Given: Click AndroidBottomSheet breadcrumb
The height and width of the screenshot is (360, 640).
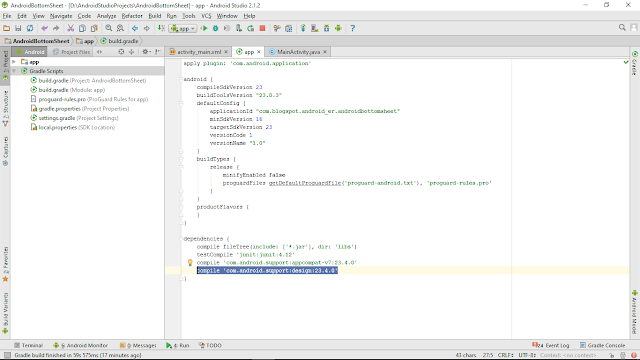Looking at the screenshot, I should 37,41.
